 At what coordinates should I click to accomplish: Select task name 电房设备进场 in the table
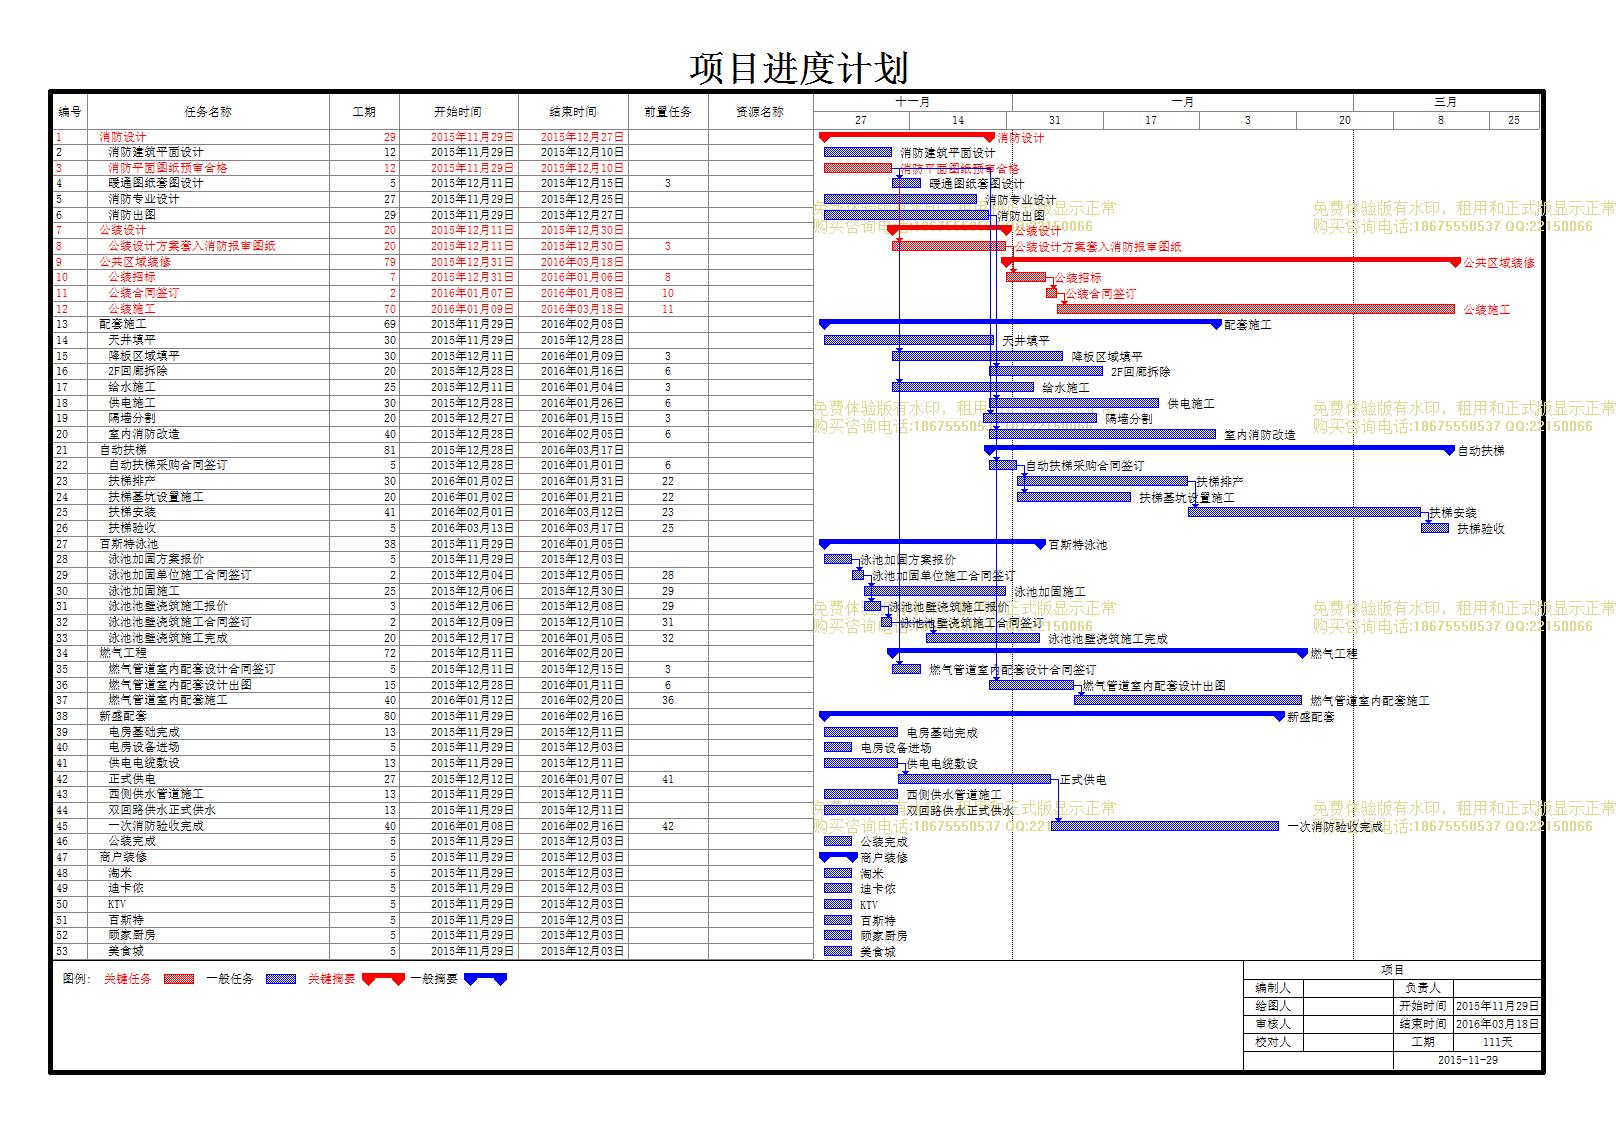click(x=144, y=747)
